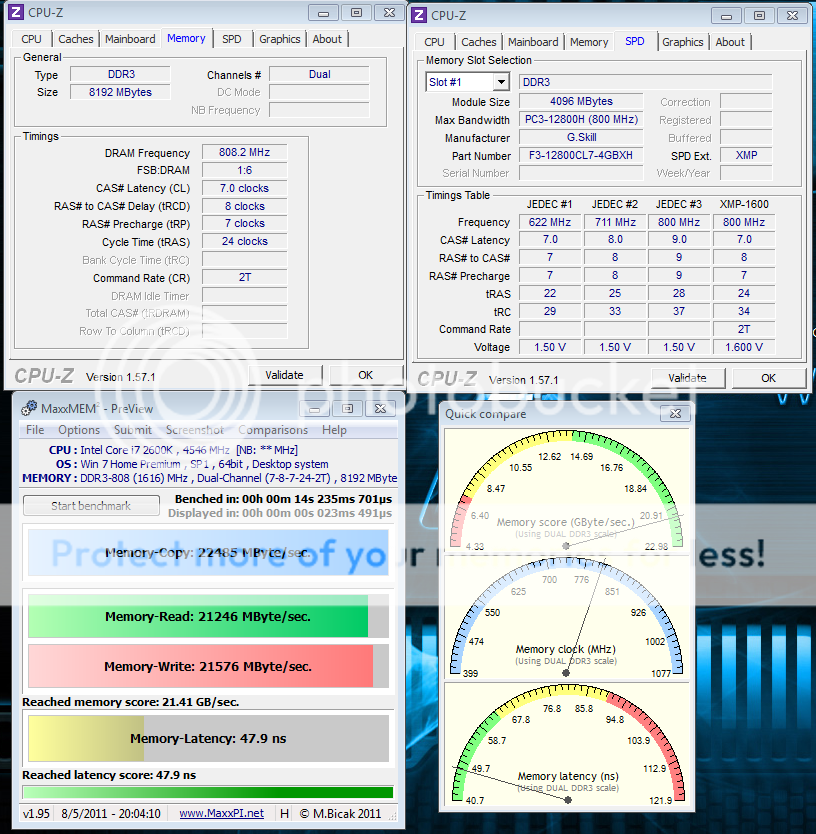Click the Size 8192 MBytes field

(120, 92)
